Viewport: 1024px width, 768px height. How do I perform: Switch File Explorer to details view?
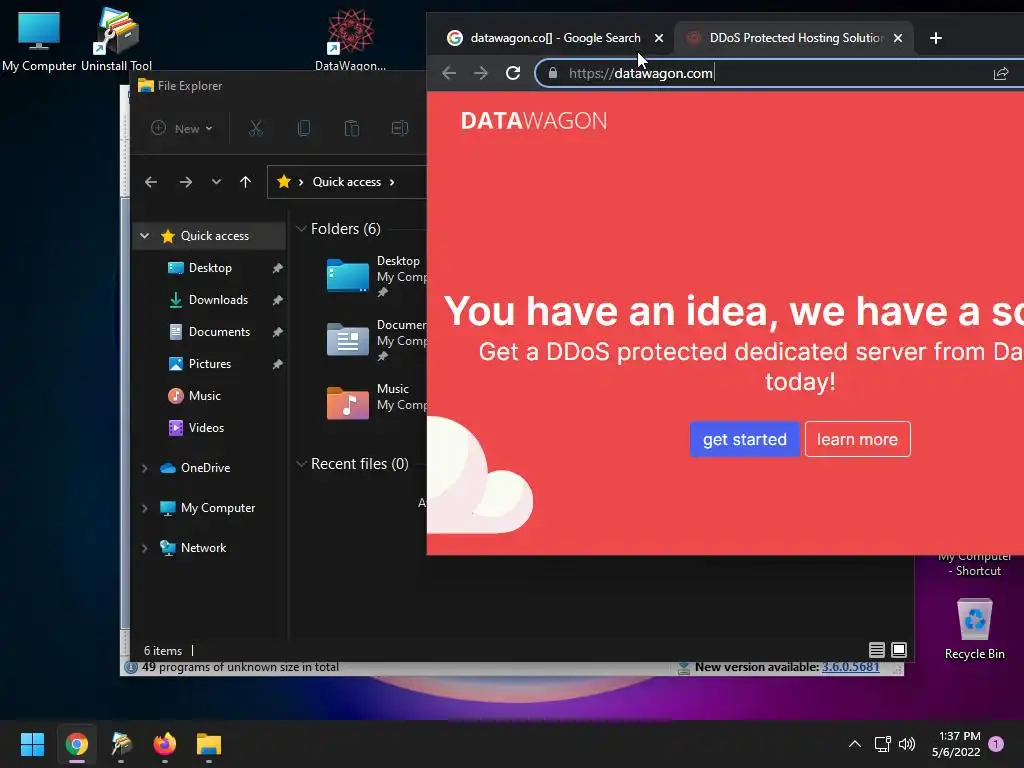[876, 650]
